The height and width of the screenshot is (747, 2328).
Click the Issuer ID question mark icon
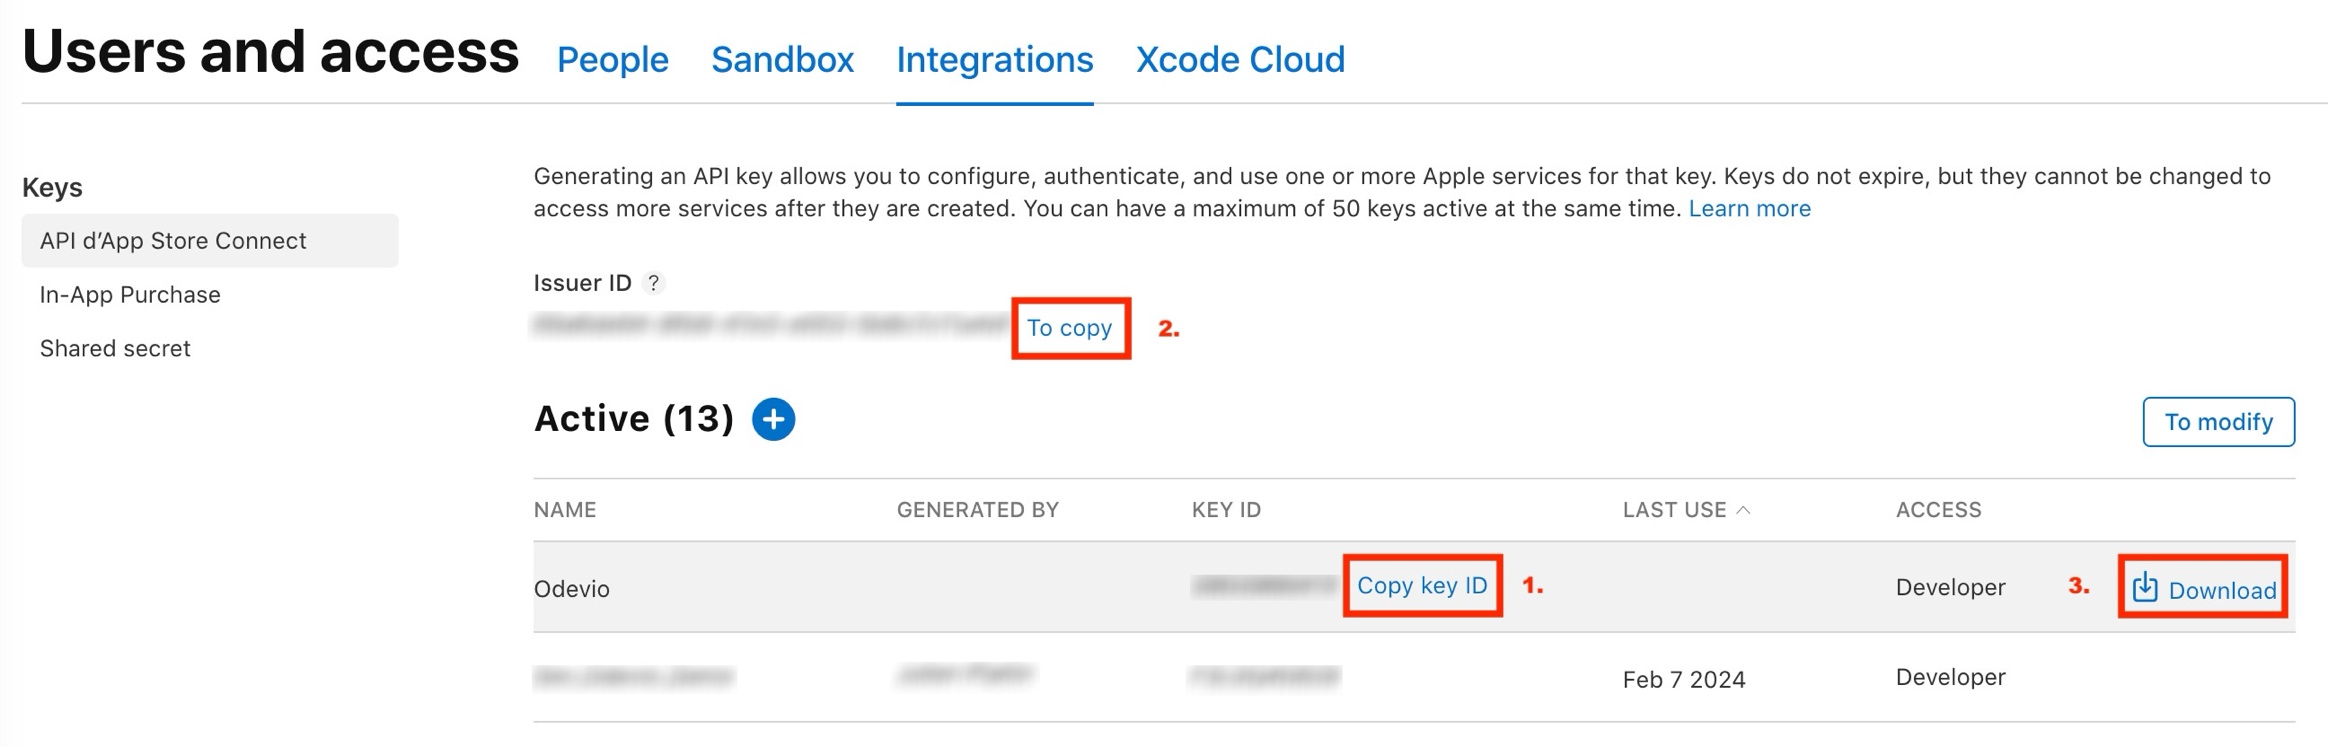pyautogui.click(x=653, y=284)
